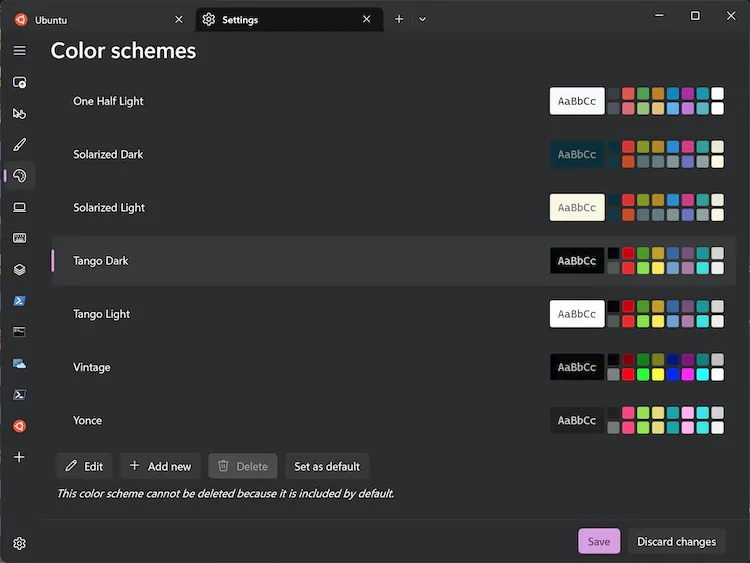Screen dimensions: 750x563
Task: Switch to the Ubuntu tab
Action: (95, 19)
